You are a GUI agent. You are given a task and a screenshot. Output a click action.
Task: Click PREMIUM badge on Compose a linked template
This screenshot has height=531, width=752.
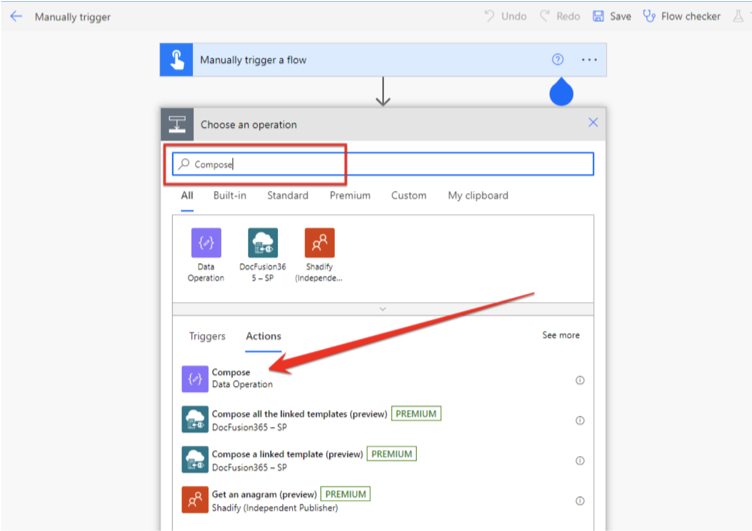coord(391,454)
